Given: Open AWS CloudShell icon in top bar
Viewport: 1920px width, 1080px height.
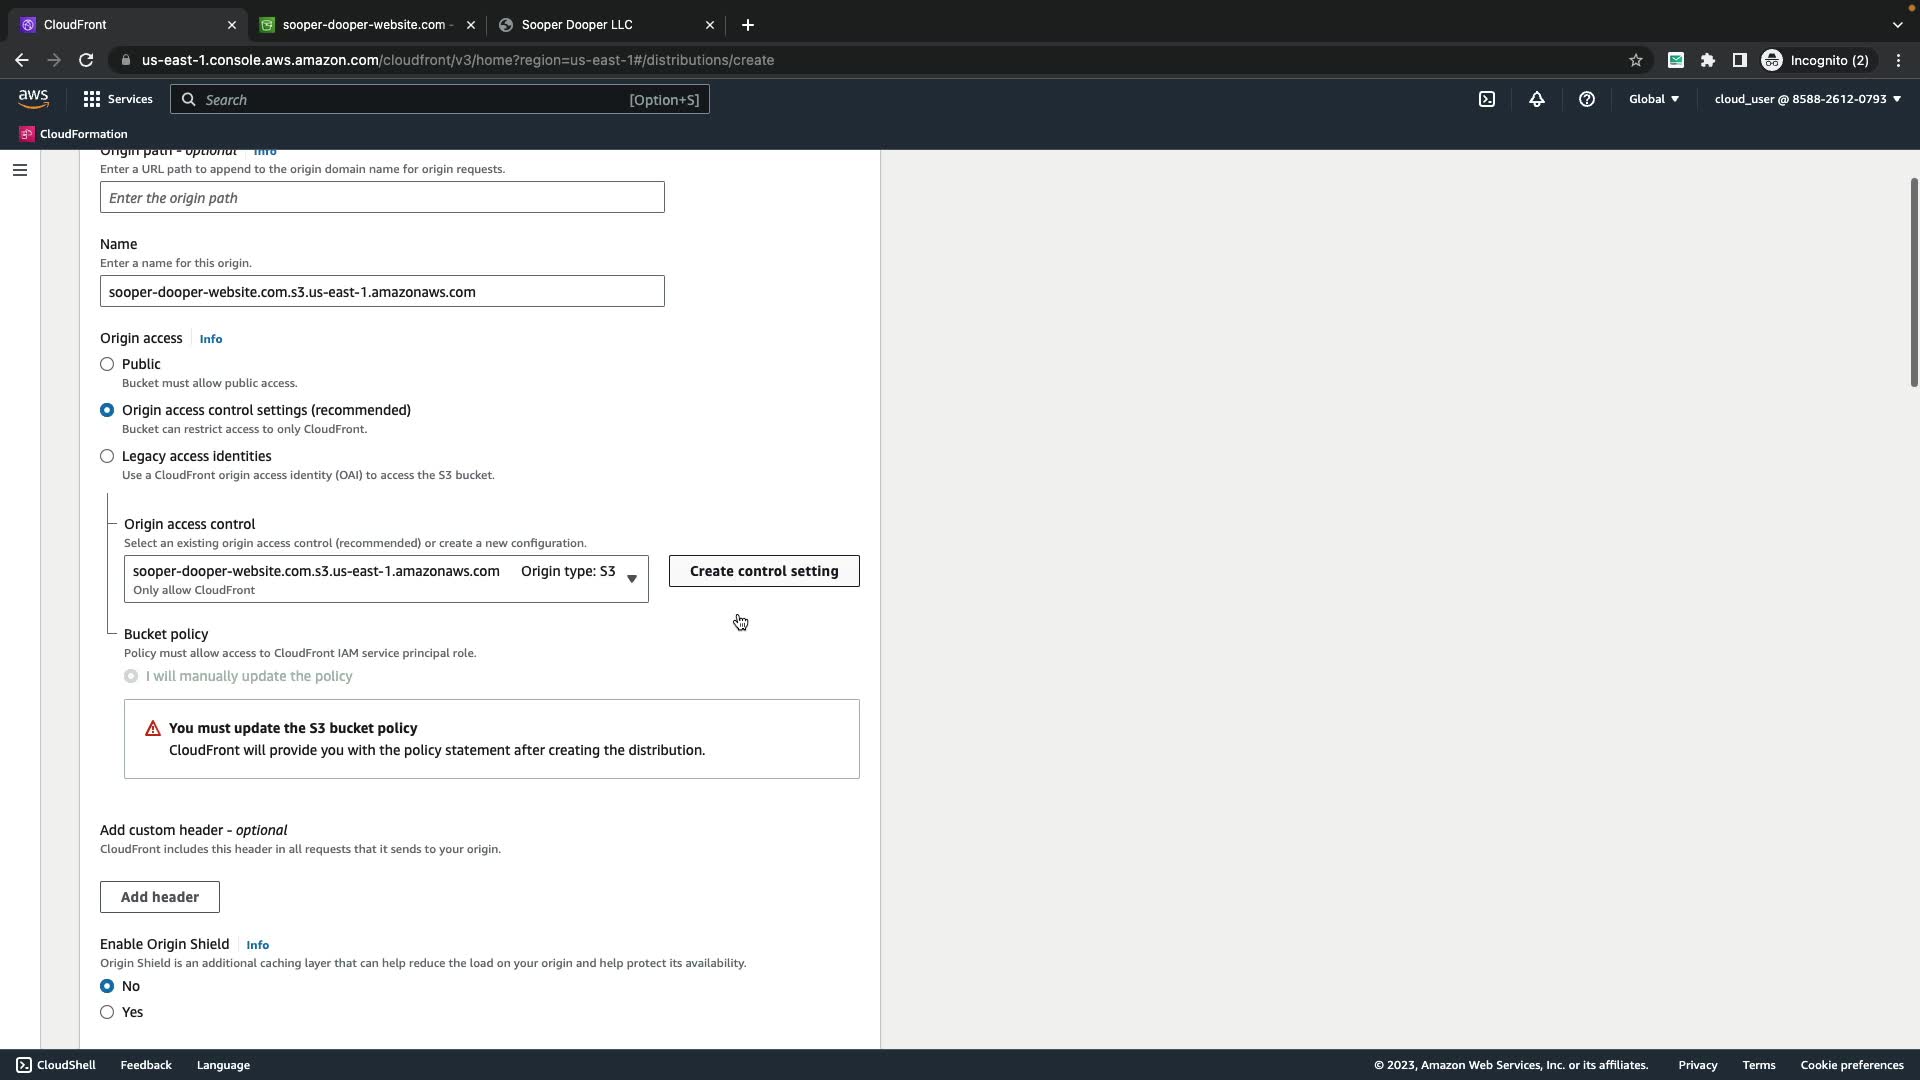Looking at the screenshot, I should tap(1487, 99).
